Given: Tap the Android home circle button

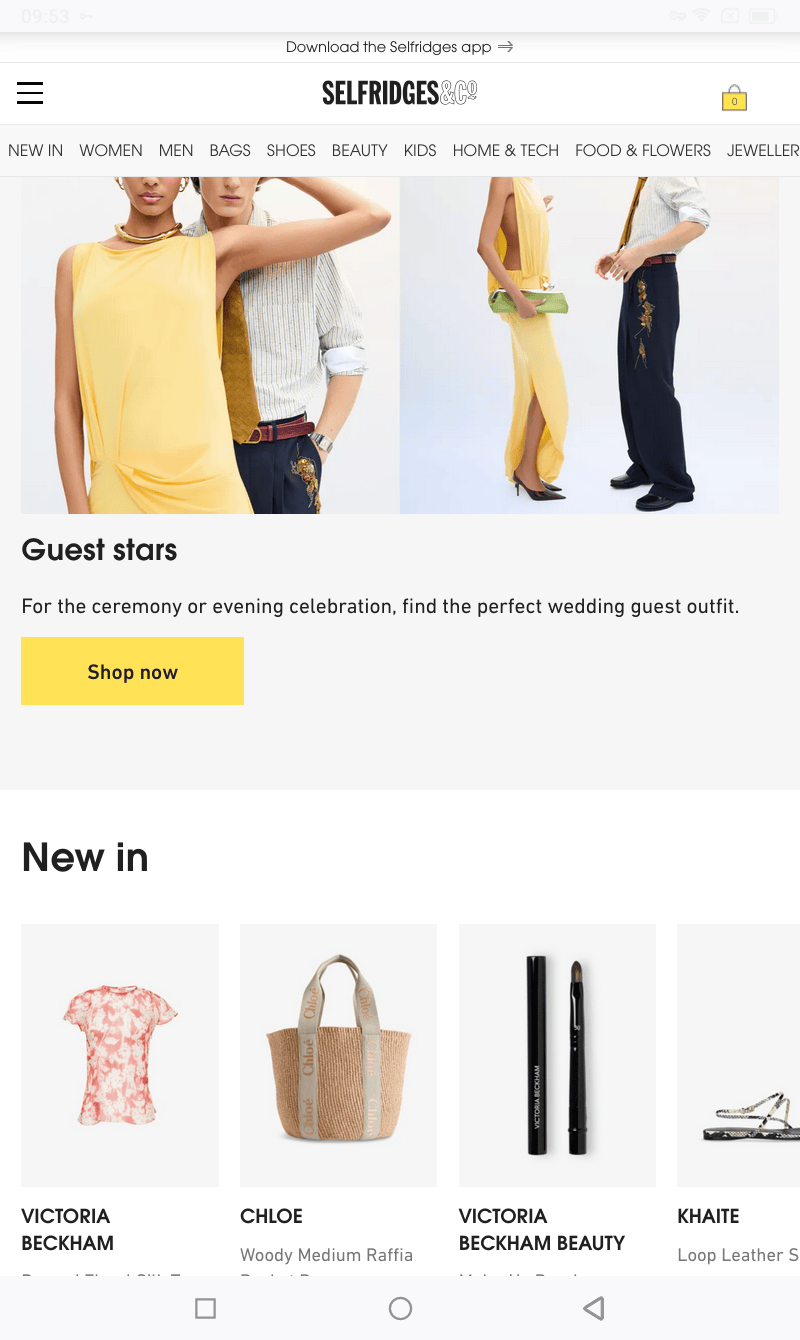Looking at the screenshot, I should pos(400,1308).
